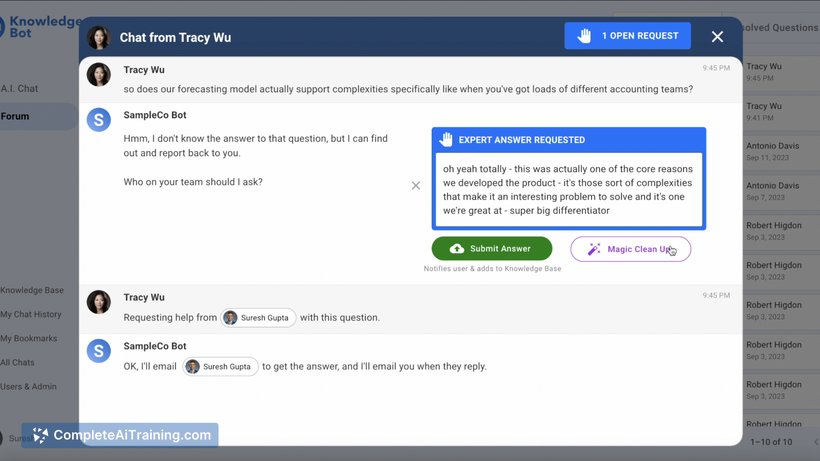The height and width of the screenshot is (461, 820).
Task: Click Tracy Wu's avatar beside 'Requesting help from'
Action: coord(99,302)
